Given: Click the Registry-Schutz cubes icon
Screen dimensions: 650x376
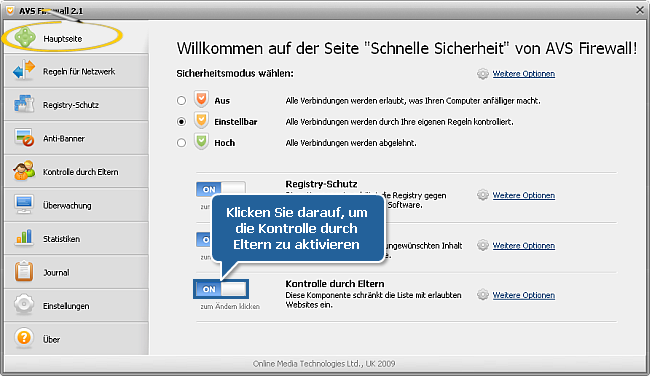Looking at the screenshot, I should click(24, 104).
